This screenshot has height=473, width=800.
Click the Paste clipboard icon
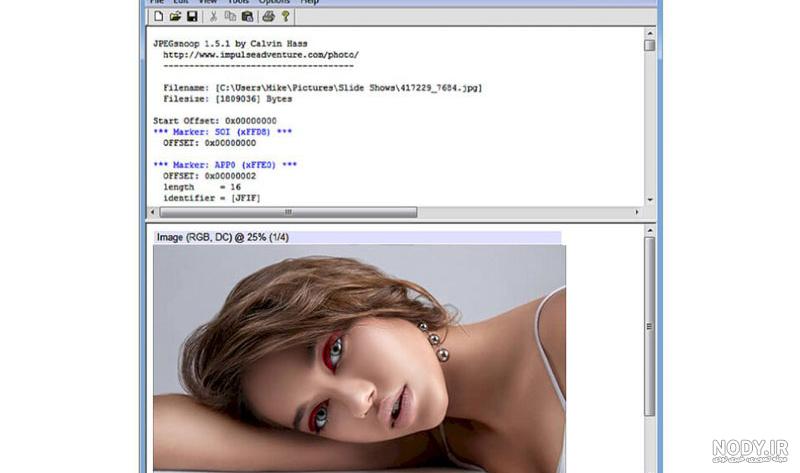(x=247, y=16)
